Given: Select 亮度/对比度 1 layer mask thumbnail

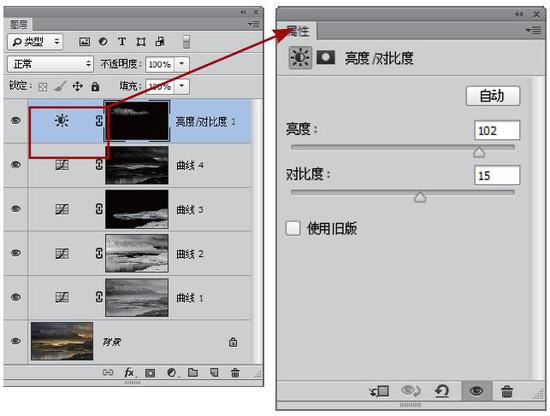Looking at the screenshot, I should [137, 121].
